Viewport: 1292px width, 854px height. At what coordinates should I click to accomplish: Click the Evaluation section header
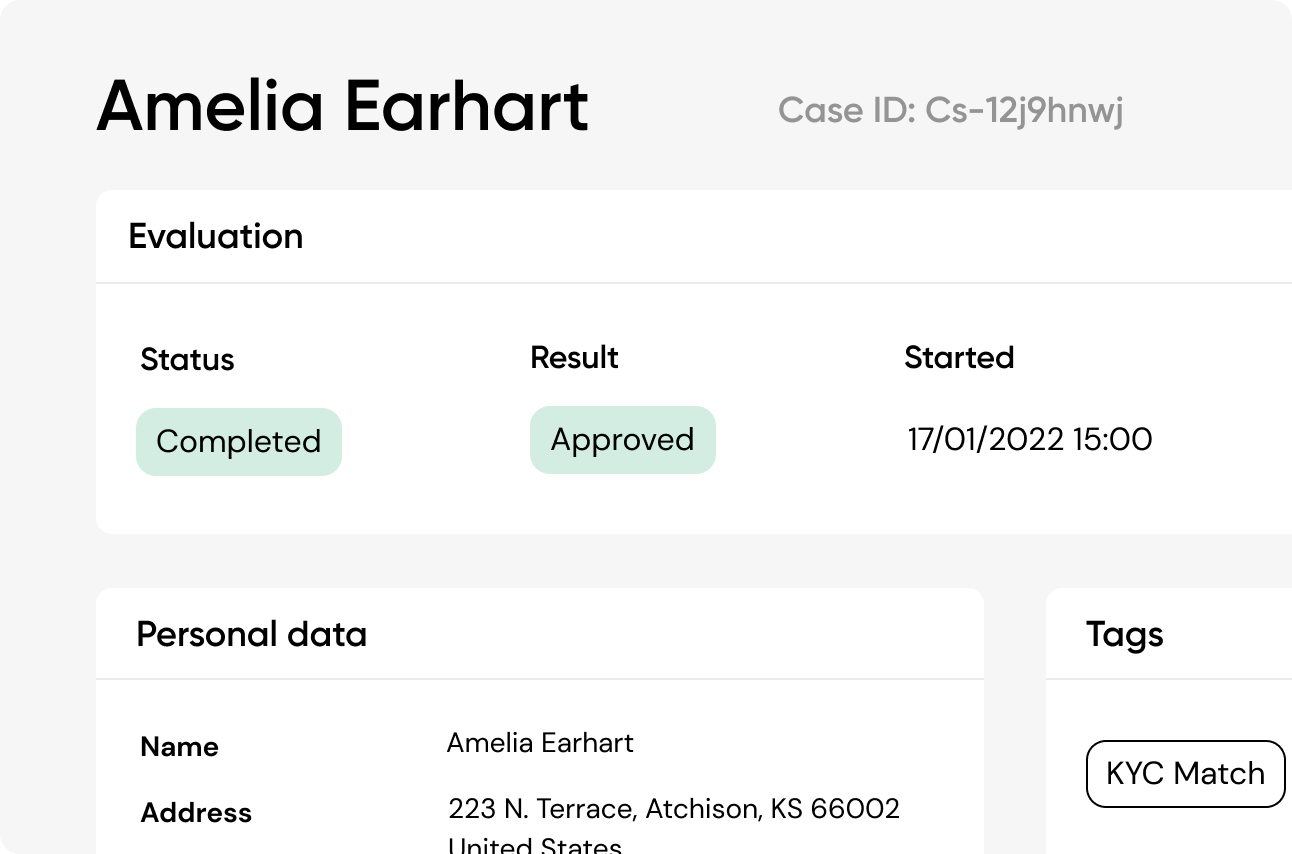(216, 236)
